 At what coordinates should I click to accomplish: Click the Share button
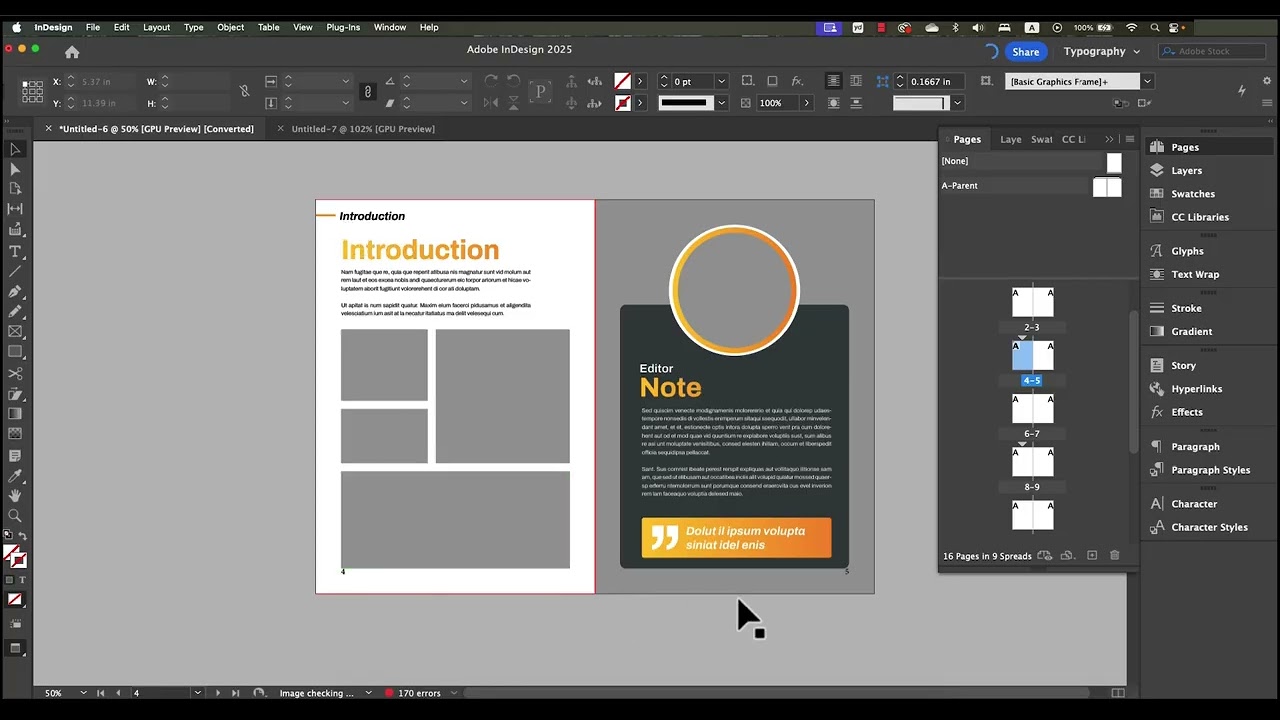pyautogui.click(x=1025, y=51)
